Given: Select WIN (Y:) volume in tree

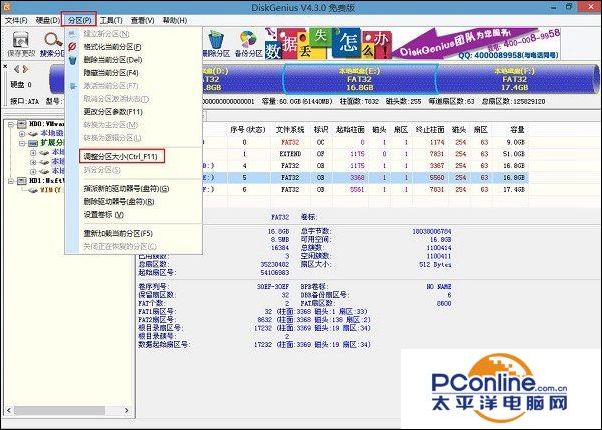Looking at the screenshot, I should pos(51,190).
